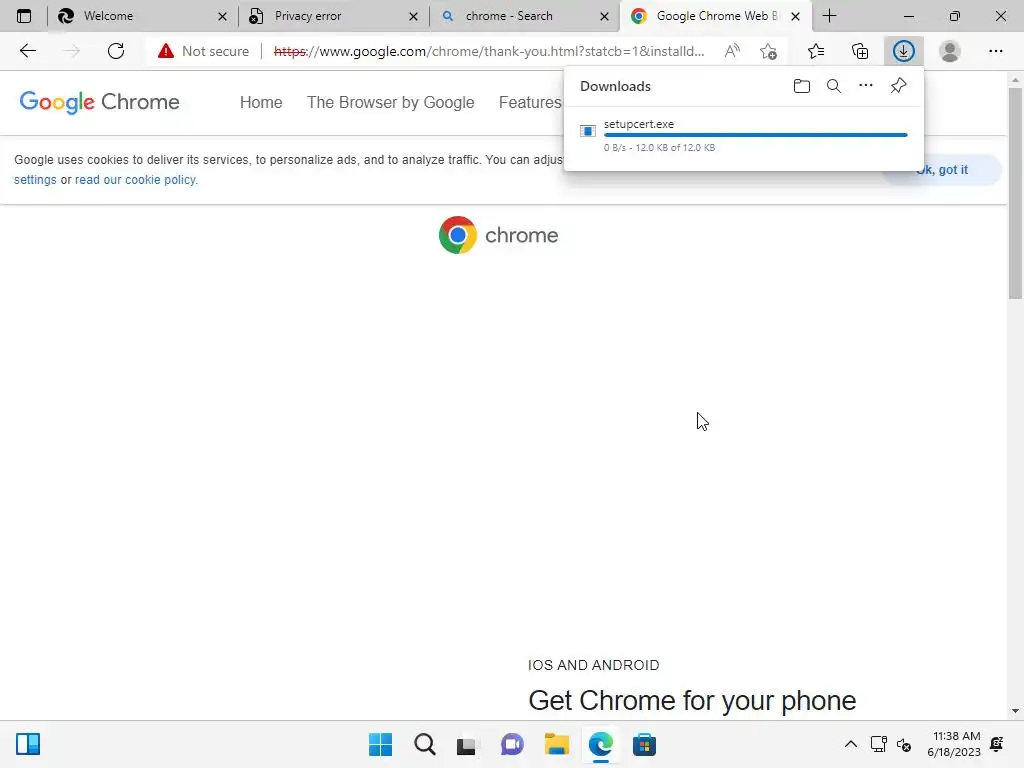This screenshot has width=1024, height=768.
Task: Click the muted volume tray icon
Action: (904, 744)
